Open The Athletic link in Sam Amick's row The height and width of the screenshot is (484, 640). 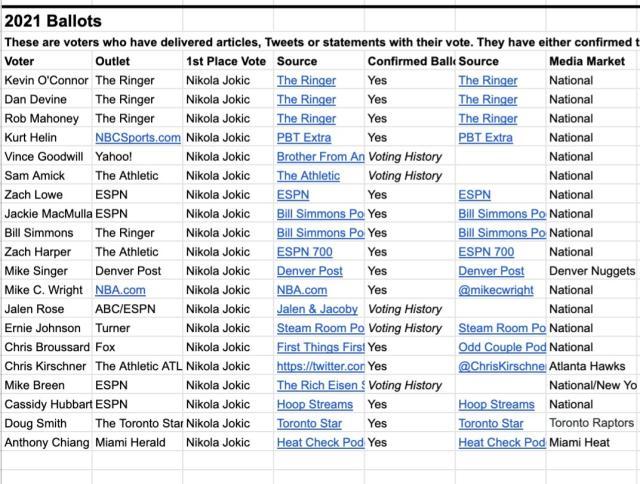point(308,176)
